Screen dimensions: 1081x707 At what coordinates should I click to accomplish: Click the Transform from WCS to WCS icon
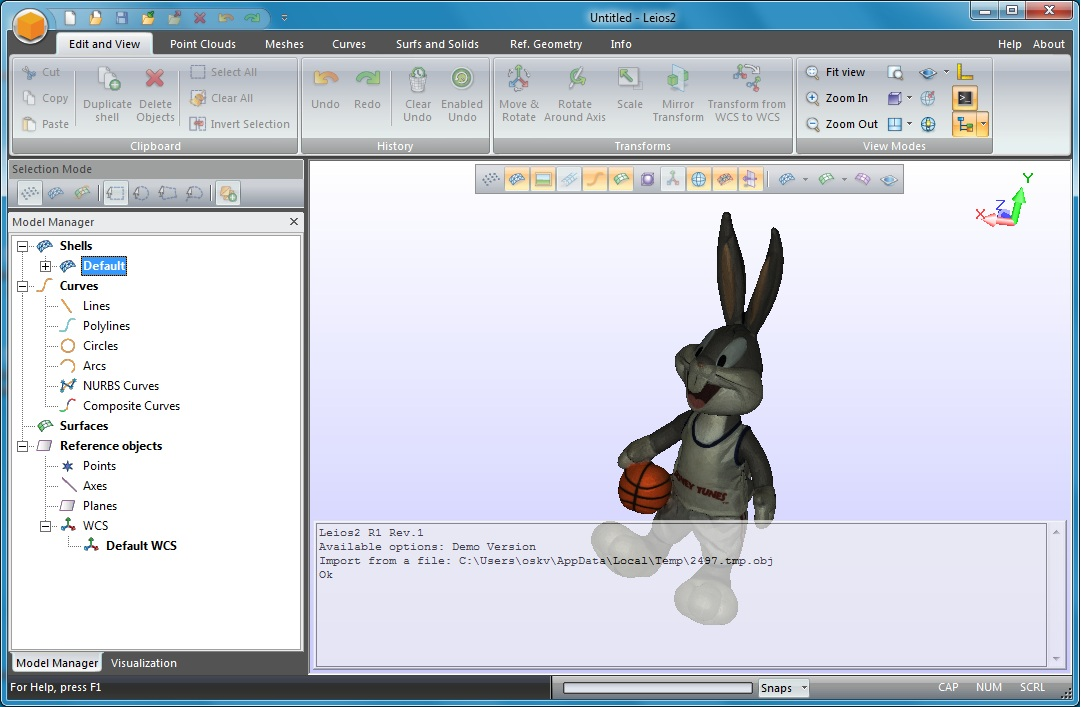[747, 79]
